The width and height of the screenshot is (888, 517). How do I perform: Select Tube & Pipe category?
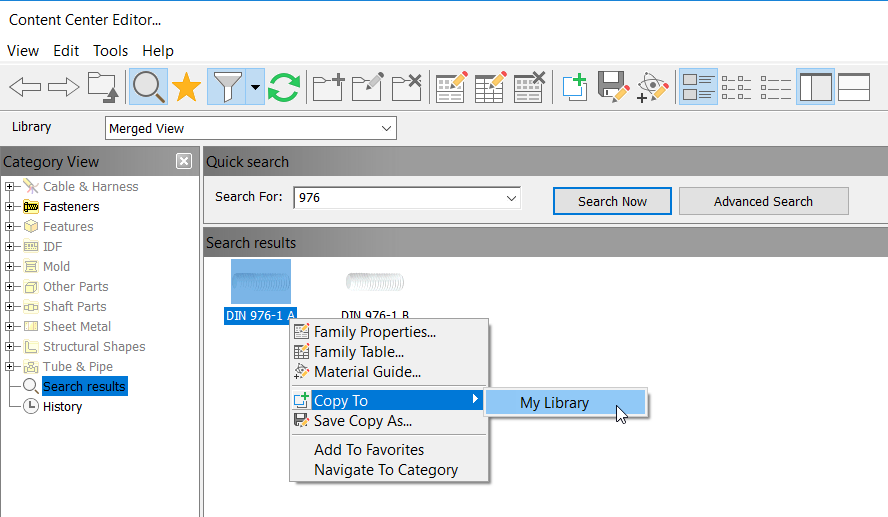[x=78, y=366]
